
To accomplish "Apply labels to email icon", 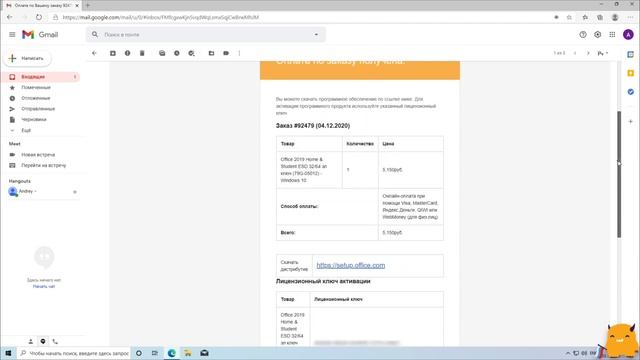I will pyautogui.click(x=226, y=53).
